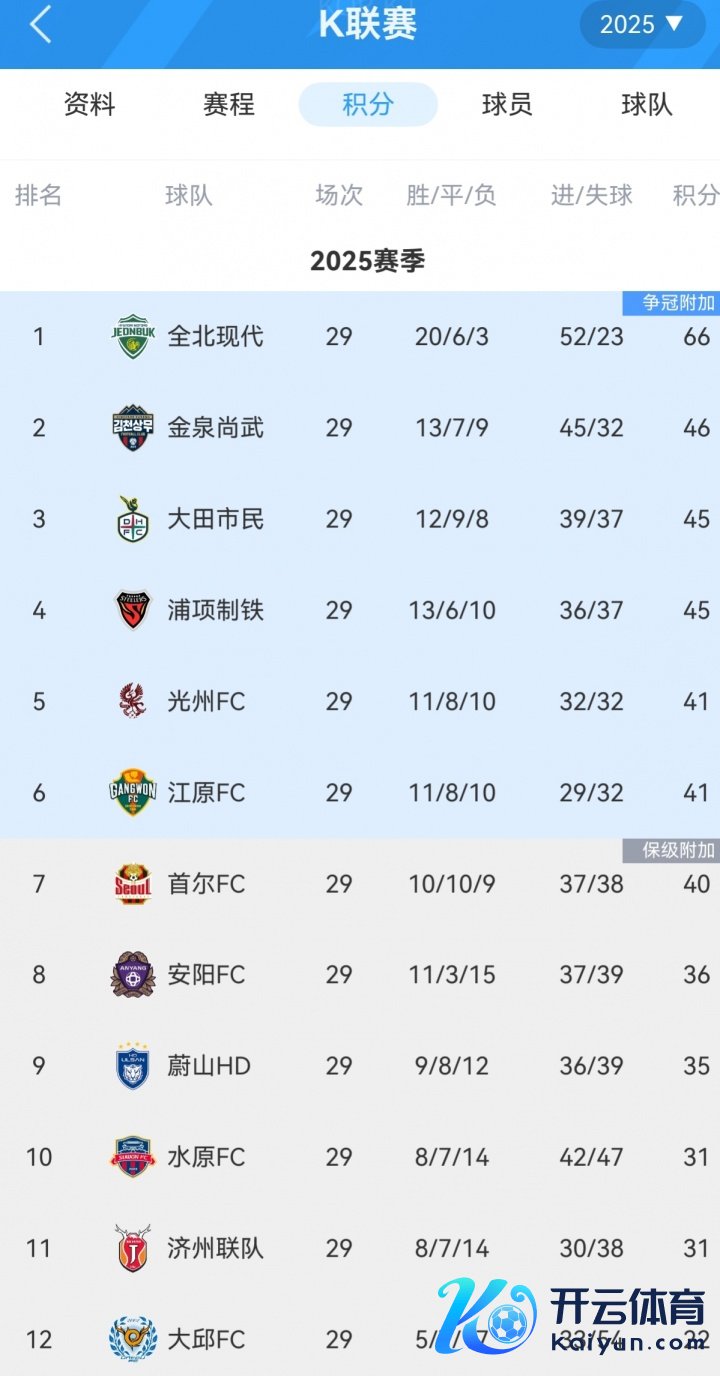Tap the 大田市民 club logo
Image resolution: width=720 pixels, height=1376 pixels.
[x=132, y=519]
